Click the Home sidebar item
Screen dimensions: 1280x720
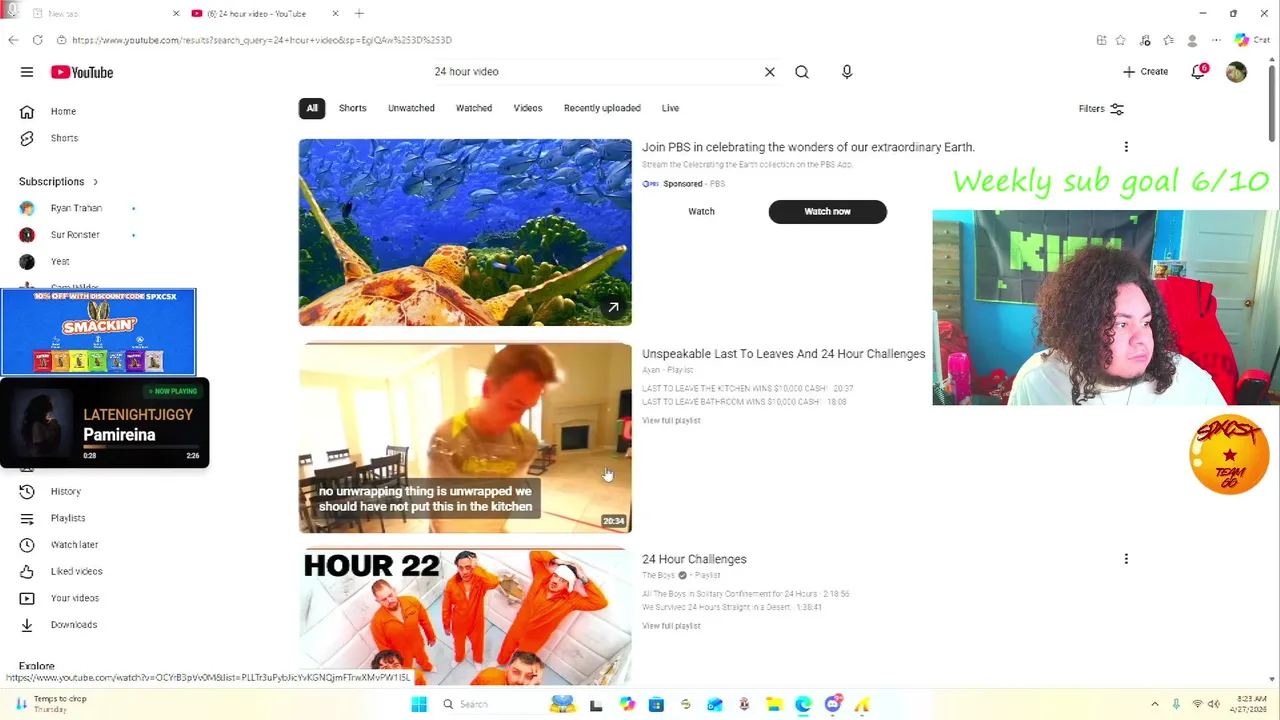[x=63, y=111]
